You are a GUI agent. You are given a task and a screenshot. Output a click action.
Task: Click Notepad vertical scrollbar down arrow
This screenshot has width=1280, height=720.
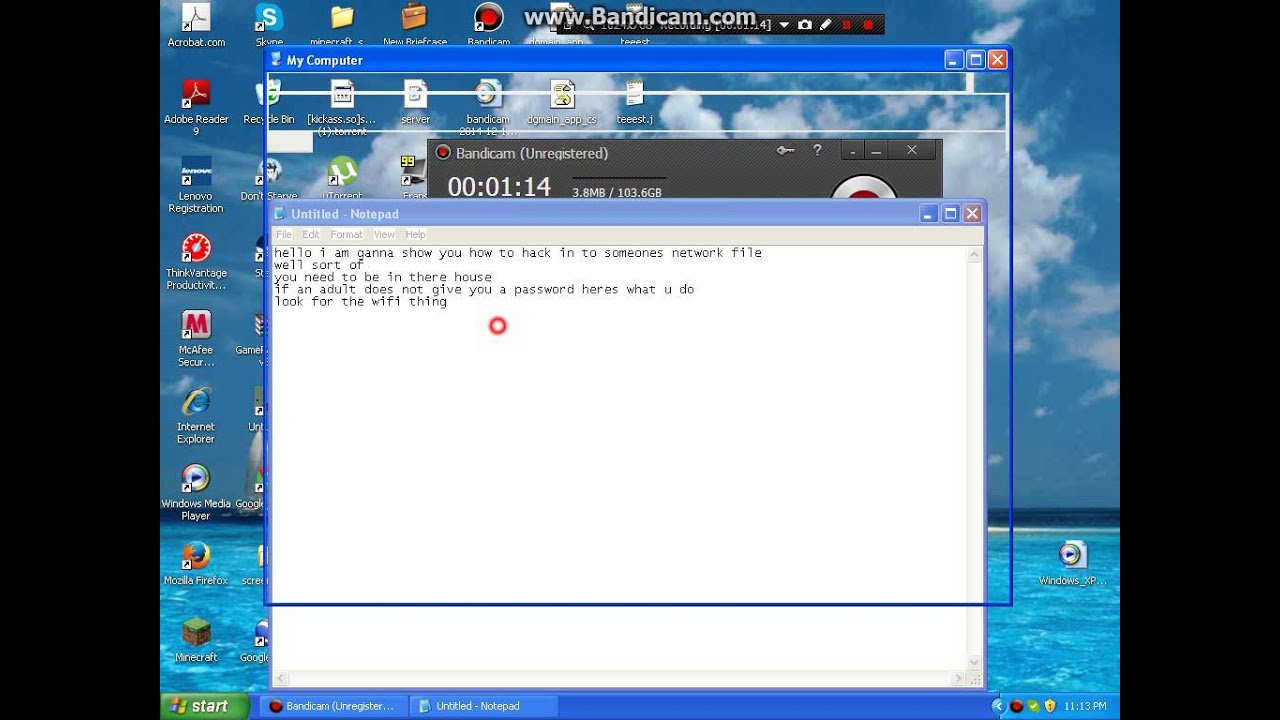click(x=975, y=662)
